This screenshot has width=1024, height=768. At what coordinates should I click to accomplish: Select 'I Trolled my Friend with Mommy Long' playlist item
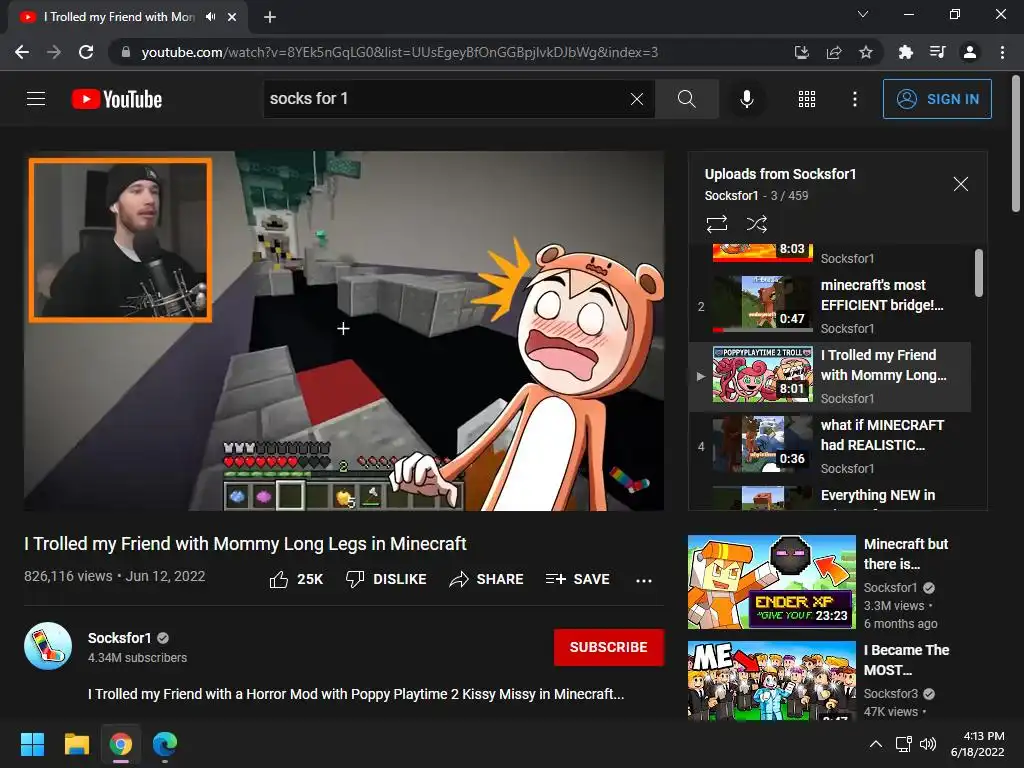(x=829, y=376)
